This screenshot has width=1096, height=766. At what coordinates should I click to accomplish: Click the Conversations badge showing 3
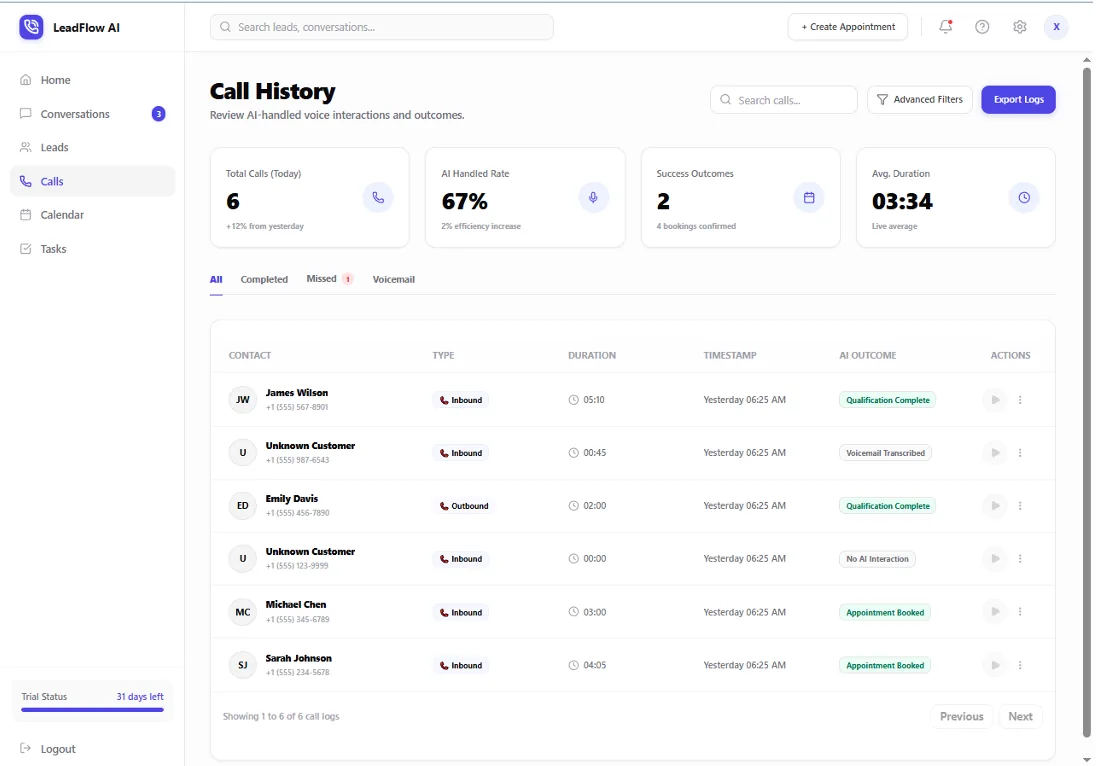[x=159, y=113]
